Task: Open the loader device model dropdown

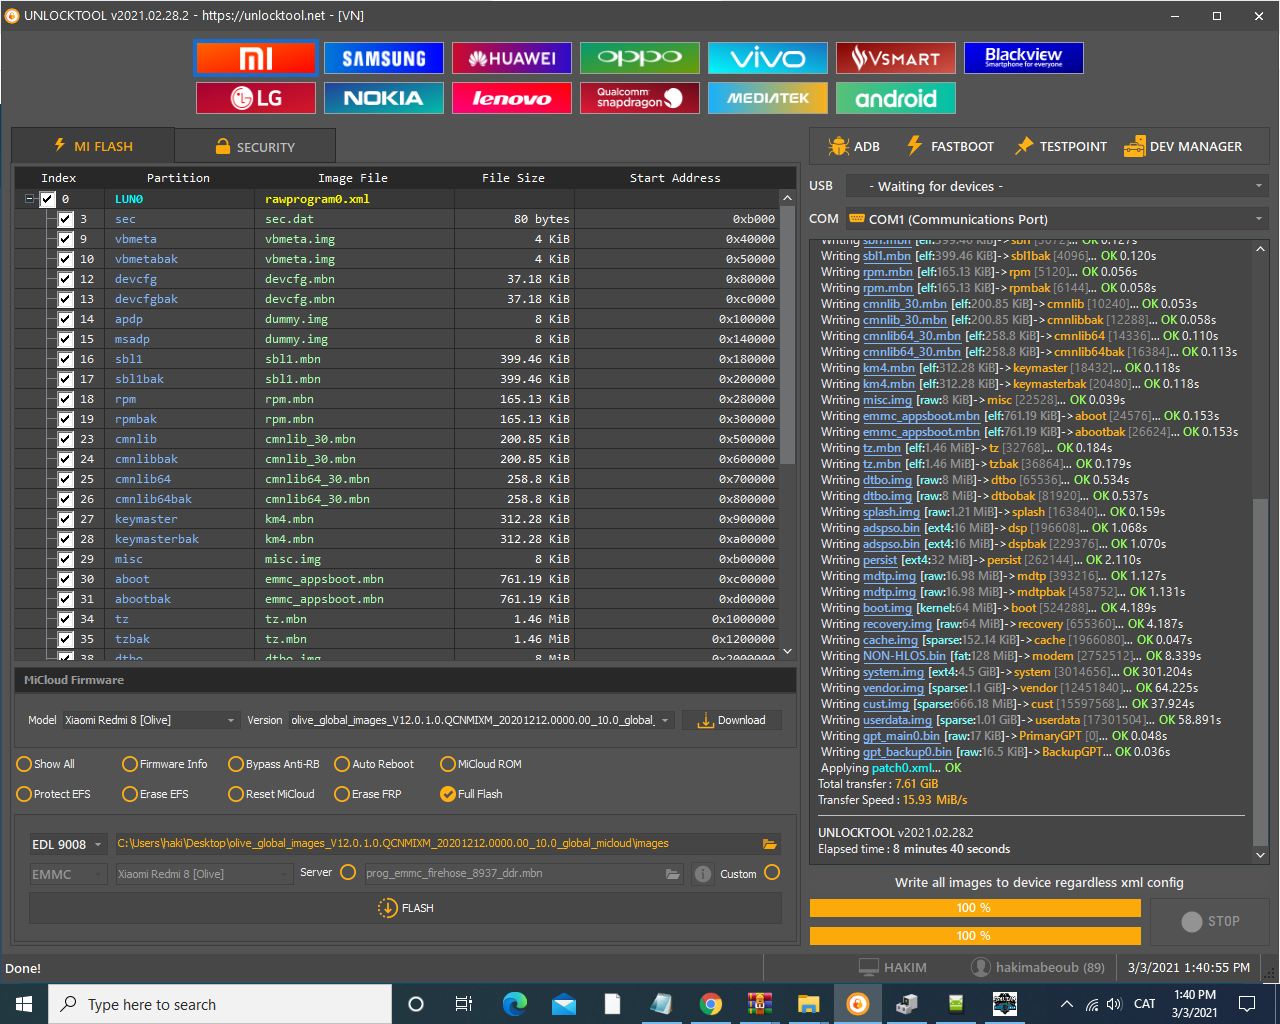Action: (x=204, y=874)
